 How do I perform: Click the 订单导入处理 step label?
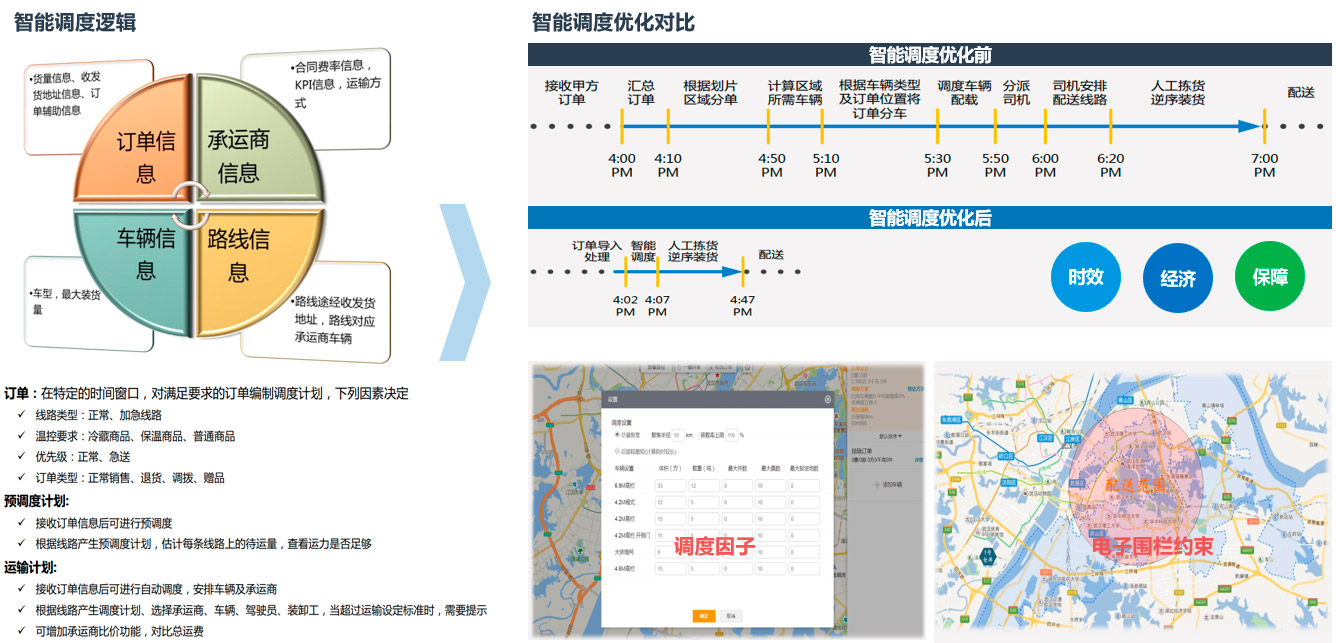click(x=597, y=251)
